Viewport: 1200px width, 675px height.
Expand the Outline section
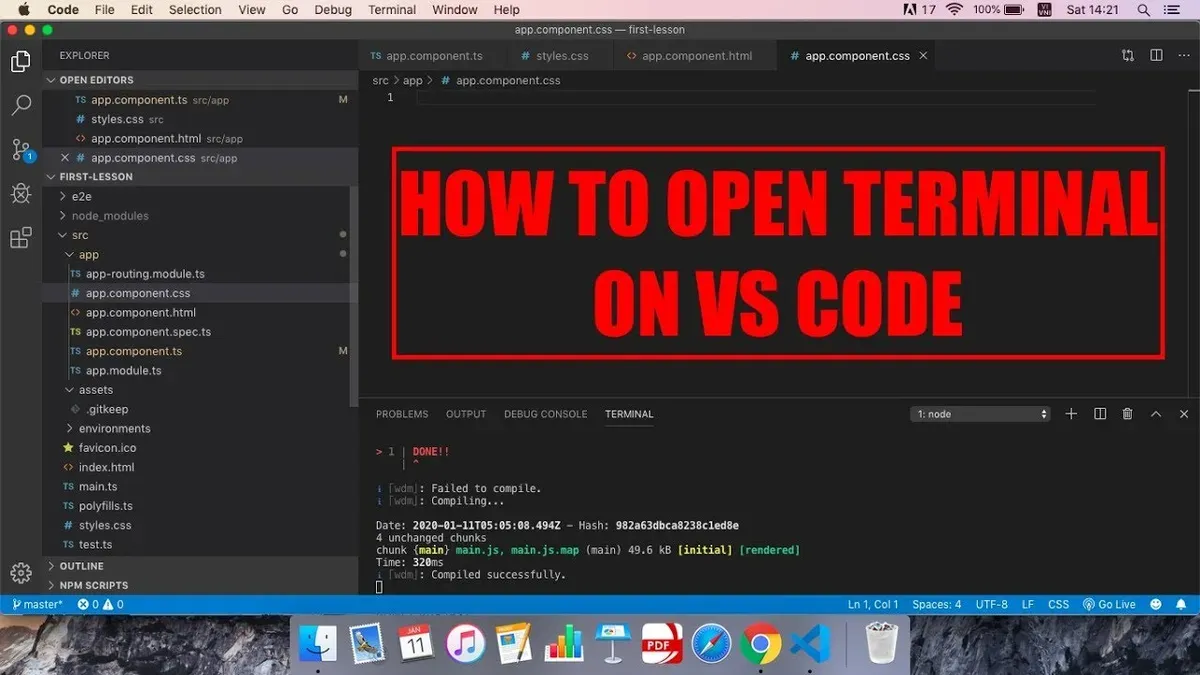coord(200,566)
